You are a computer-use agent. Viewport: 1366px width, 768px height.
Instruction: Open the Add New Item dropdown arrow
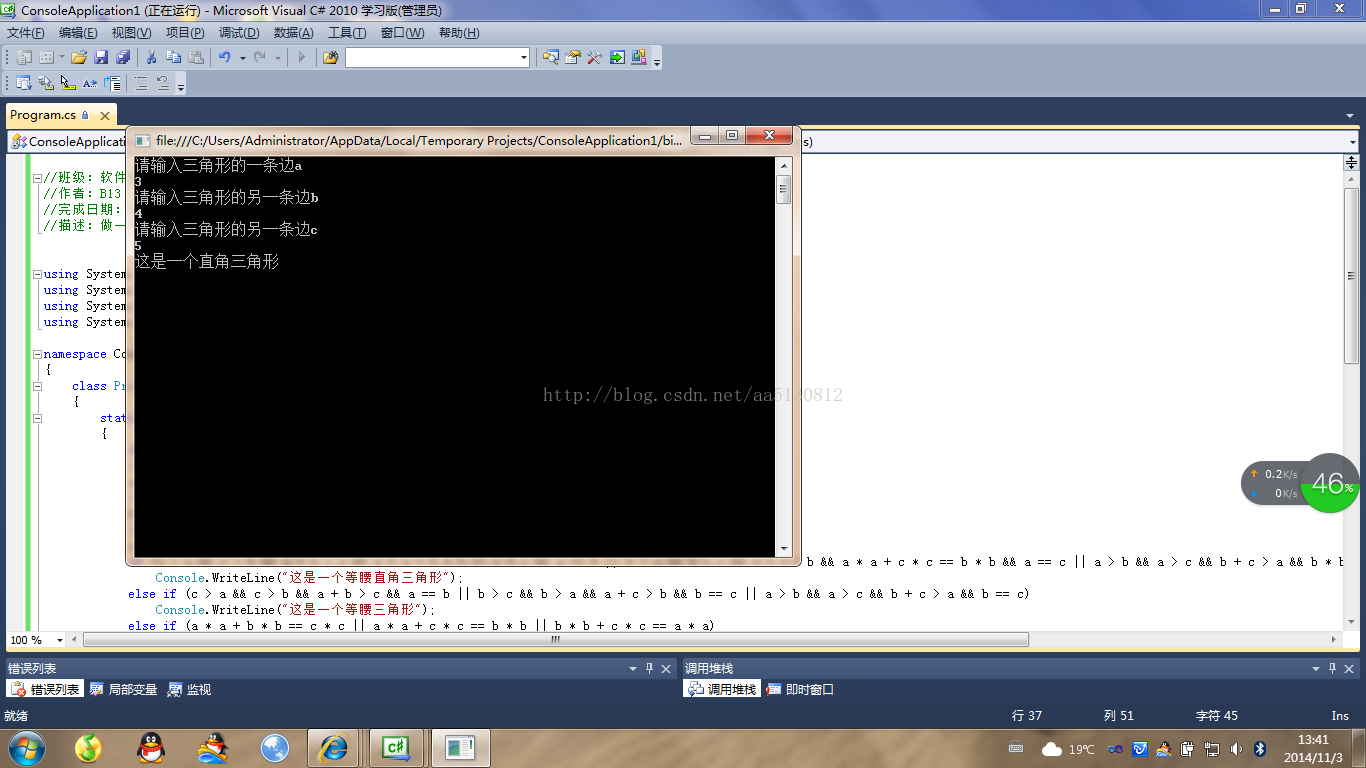coord(61,58)
